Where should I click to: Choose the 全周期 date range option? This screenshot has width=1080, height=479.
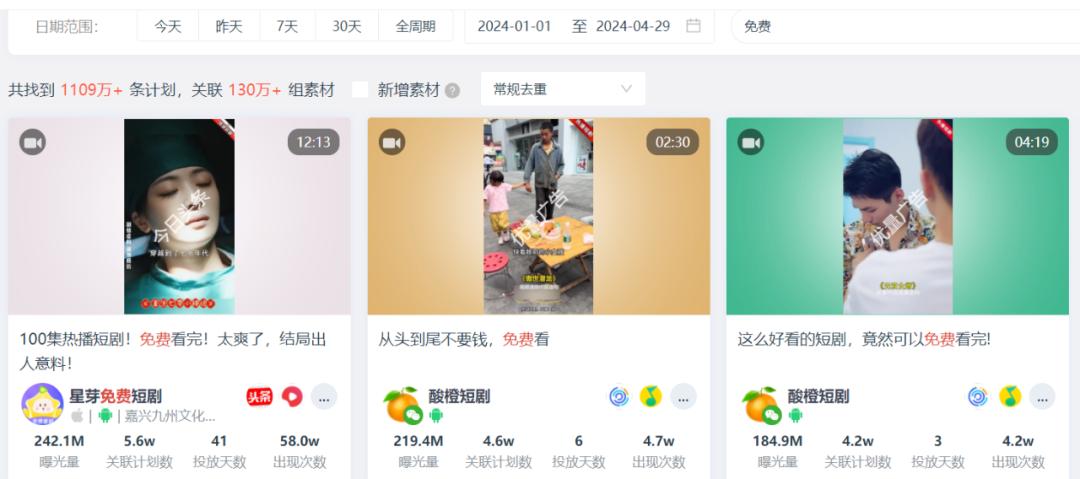(415, 26)
